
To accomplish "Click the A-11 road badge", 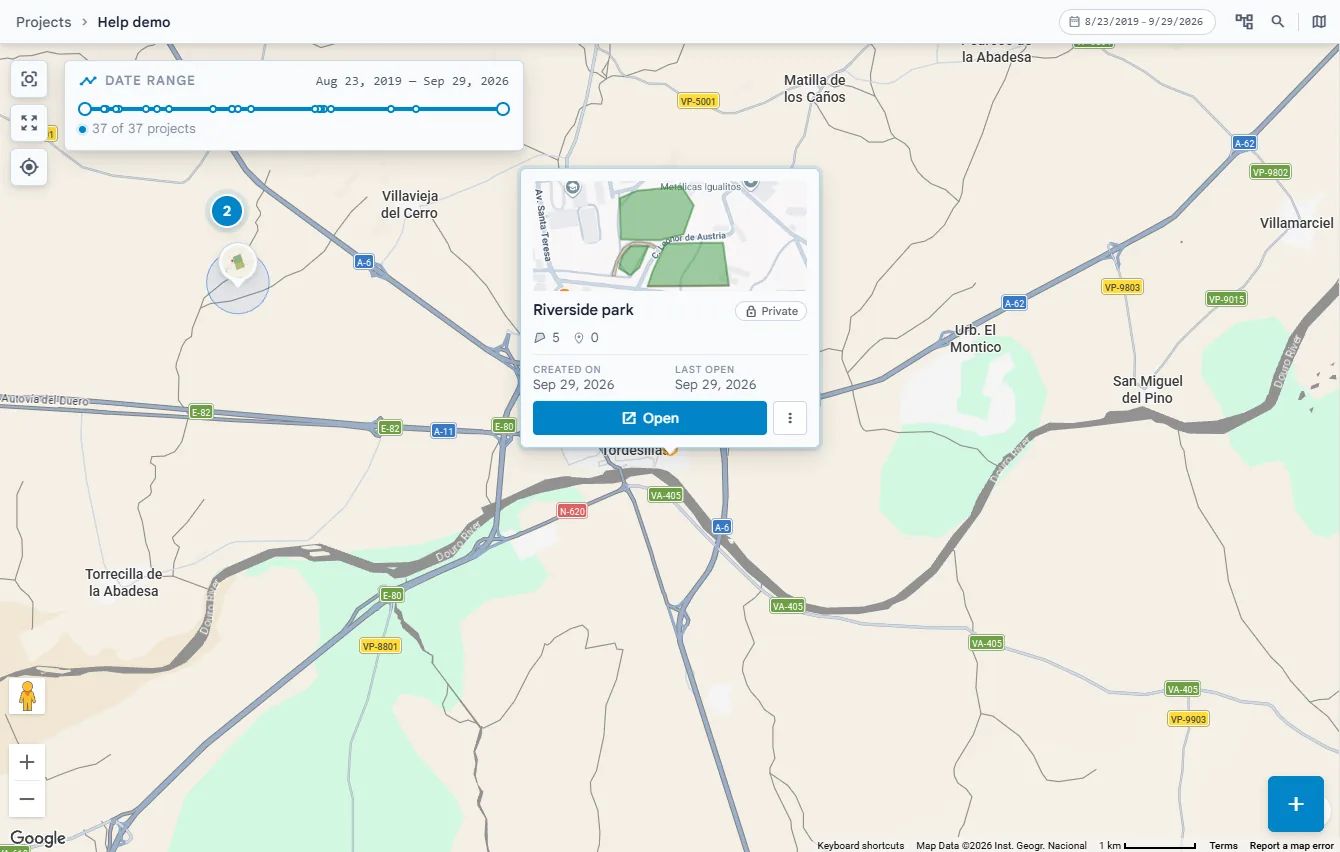I will click(444, 431).
